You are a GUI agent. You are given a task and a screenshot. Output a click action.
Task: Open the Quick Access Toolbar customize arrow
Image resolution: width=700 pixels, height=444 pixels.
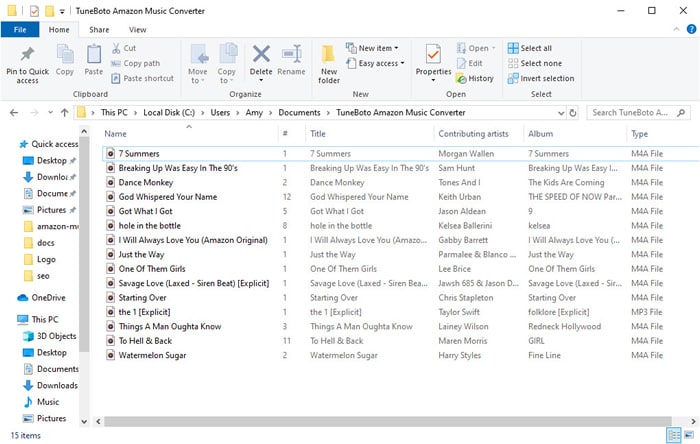(62, 11)
